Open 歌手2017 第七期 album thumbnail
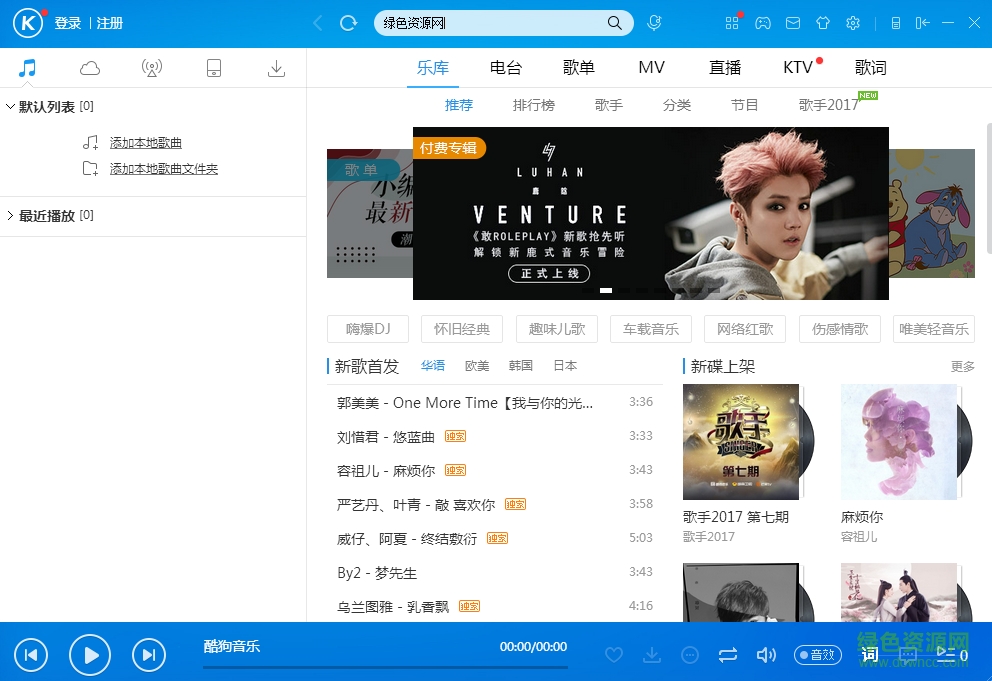 pos(741,442)
